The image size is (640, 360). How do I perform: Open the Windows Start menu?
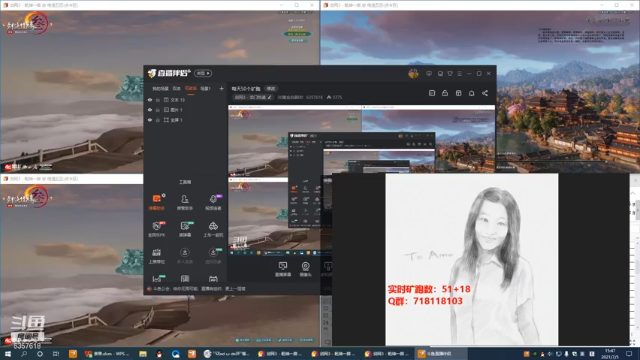[x=8, y=354]
